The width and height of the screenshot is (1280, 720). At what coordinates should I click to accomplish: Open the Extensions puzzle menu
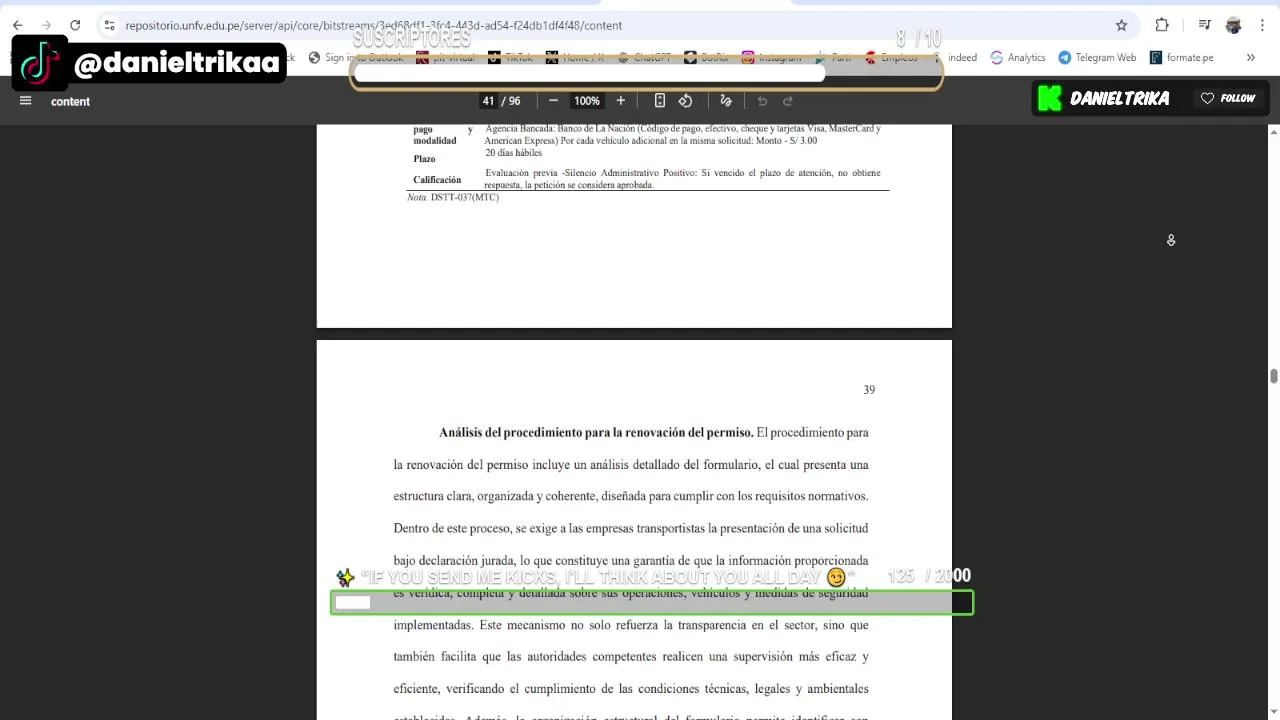(1162, 25)
